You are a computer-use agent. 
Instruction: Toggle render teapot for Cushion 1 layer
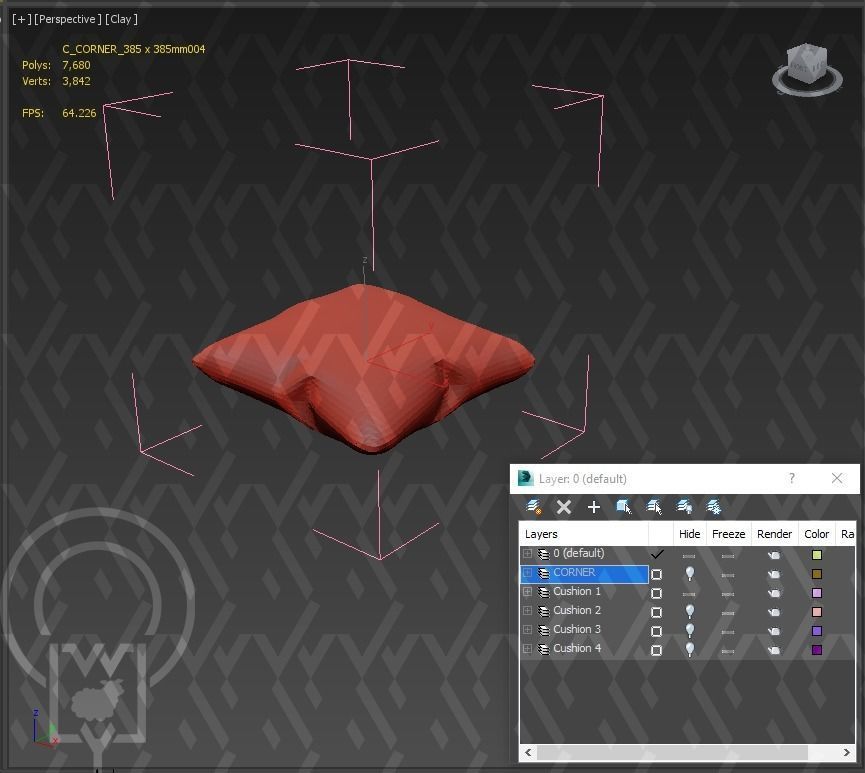[x=774, y=593]
